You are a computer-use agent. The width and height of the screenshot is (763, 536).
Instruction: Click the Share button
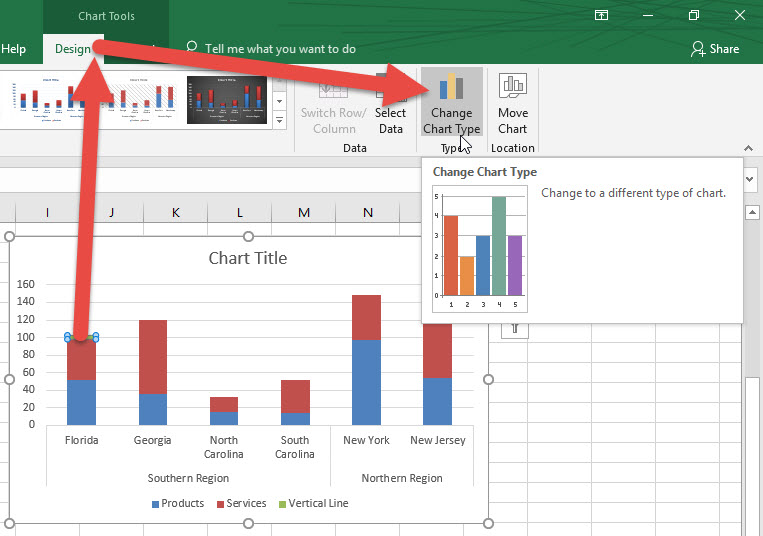click(x=715, y=48)
